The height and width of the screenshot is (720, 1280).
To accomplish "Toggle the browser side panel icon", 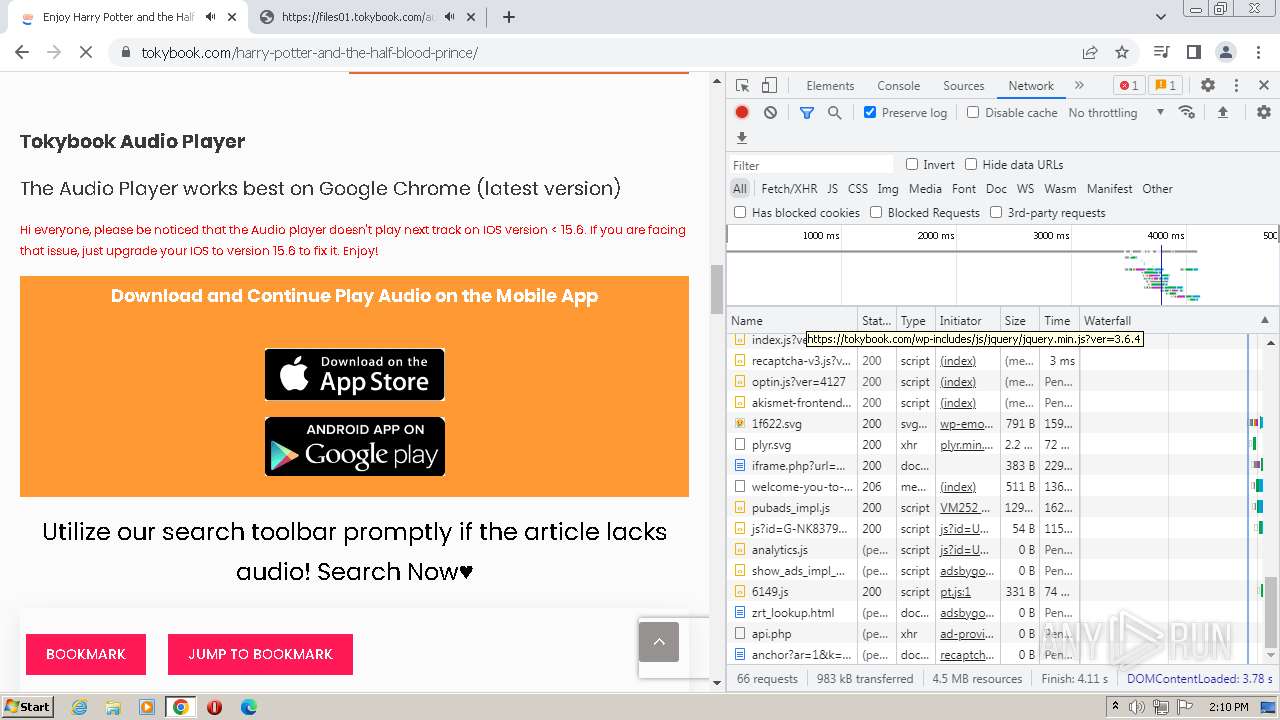I will (x=1193, y=52).
